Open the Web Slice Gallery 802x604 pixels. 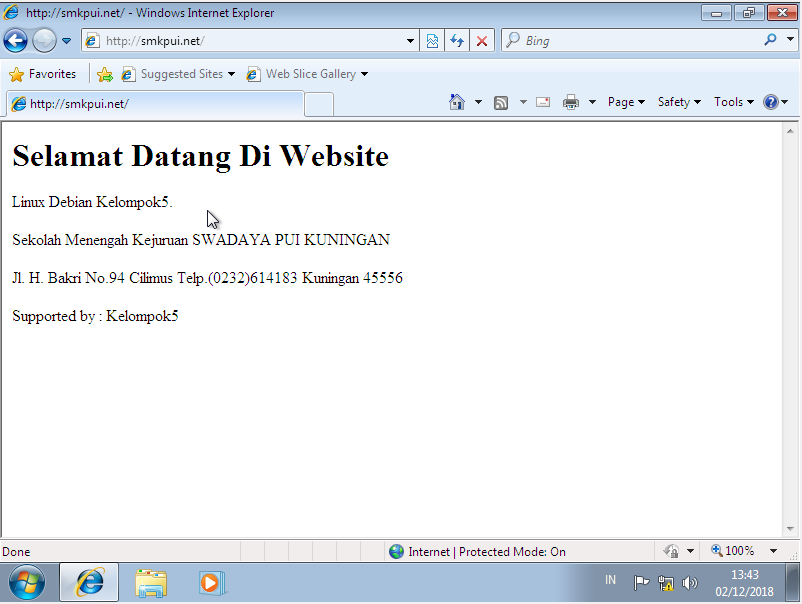click(x=308, y=73)
